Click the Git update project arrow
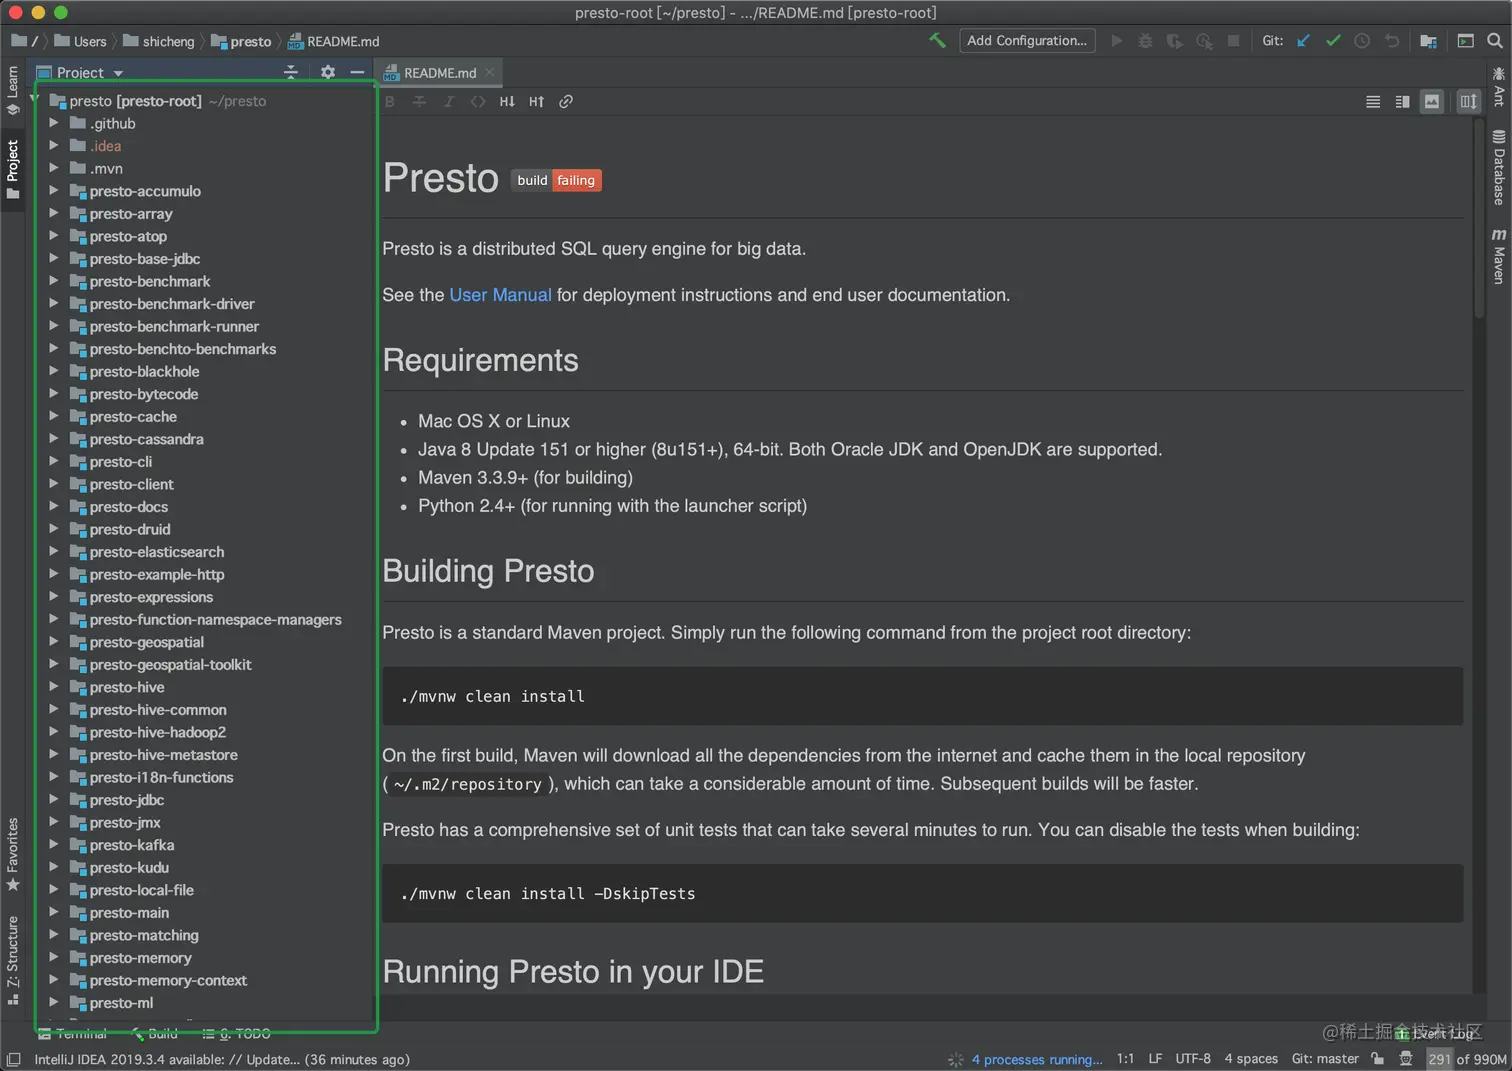This screenshot has height=1071, width=1512. pos(1303,41)
